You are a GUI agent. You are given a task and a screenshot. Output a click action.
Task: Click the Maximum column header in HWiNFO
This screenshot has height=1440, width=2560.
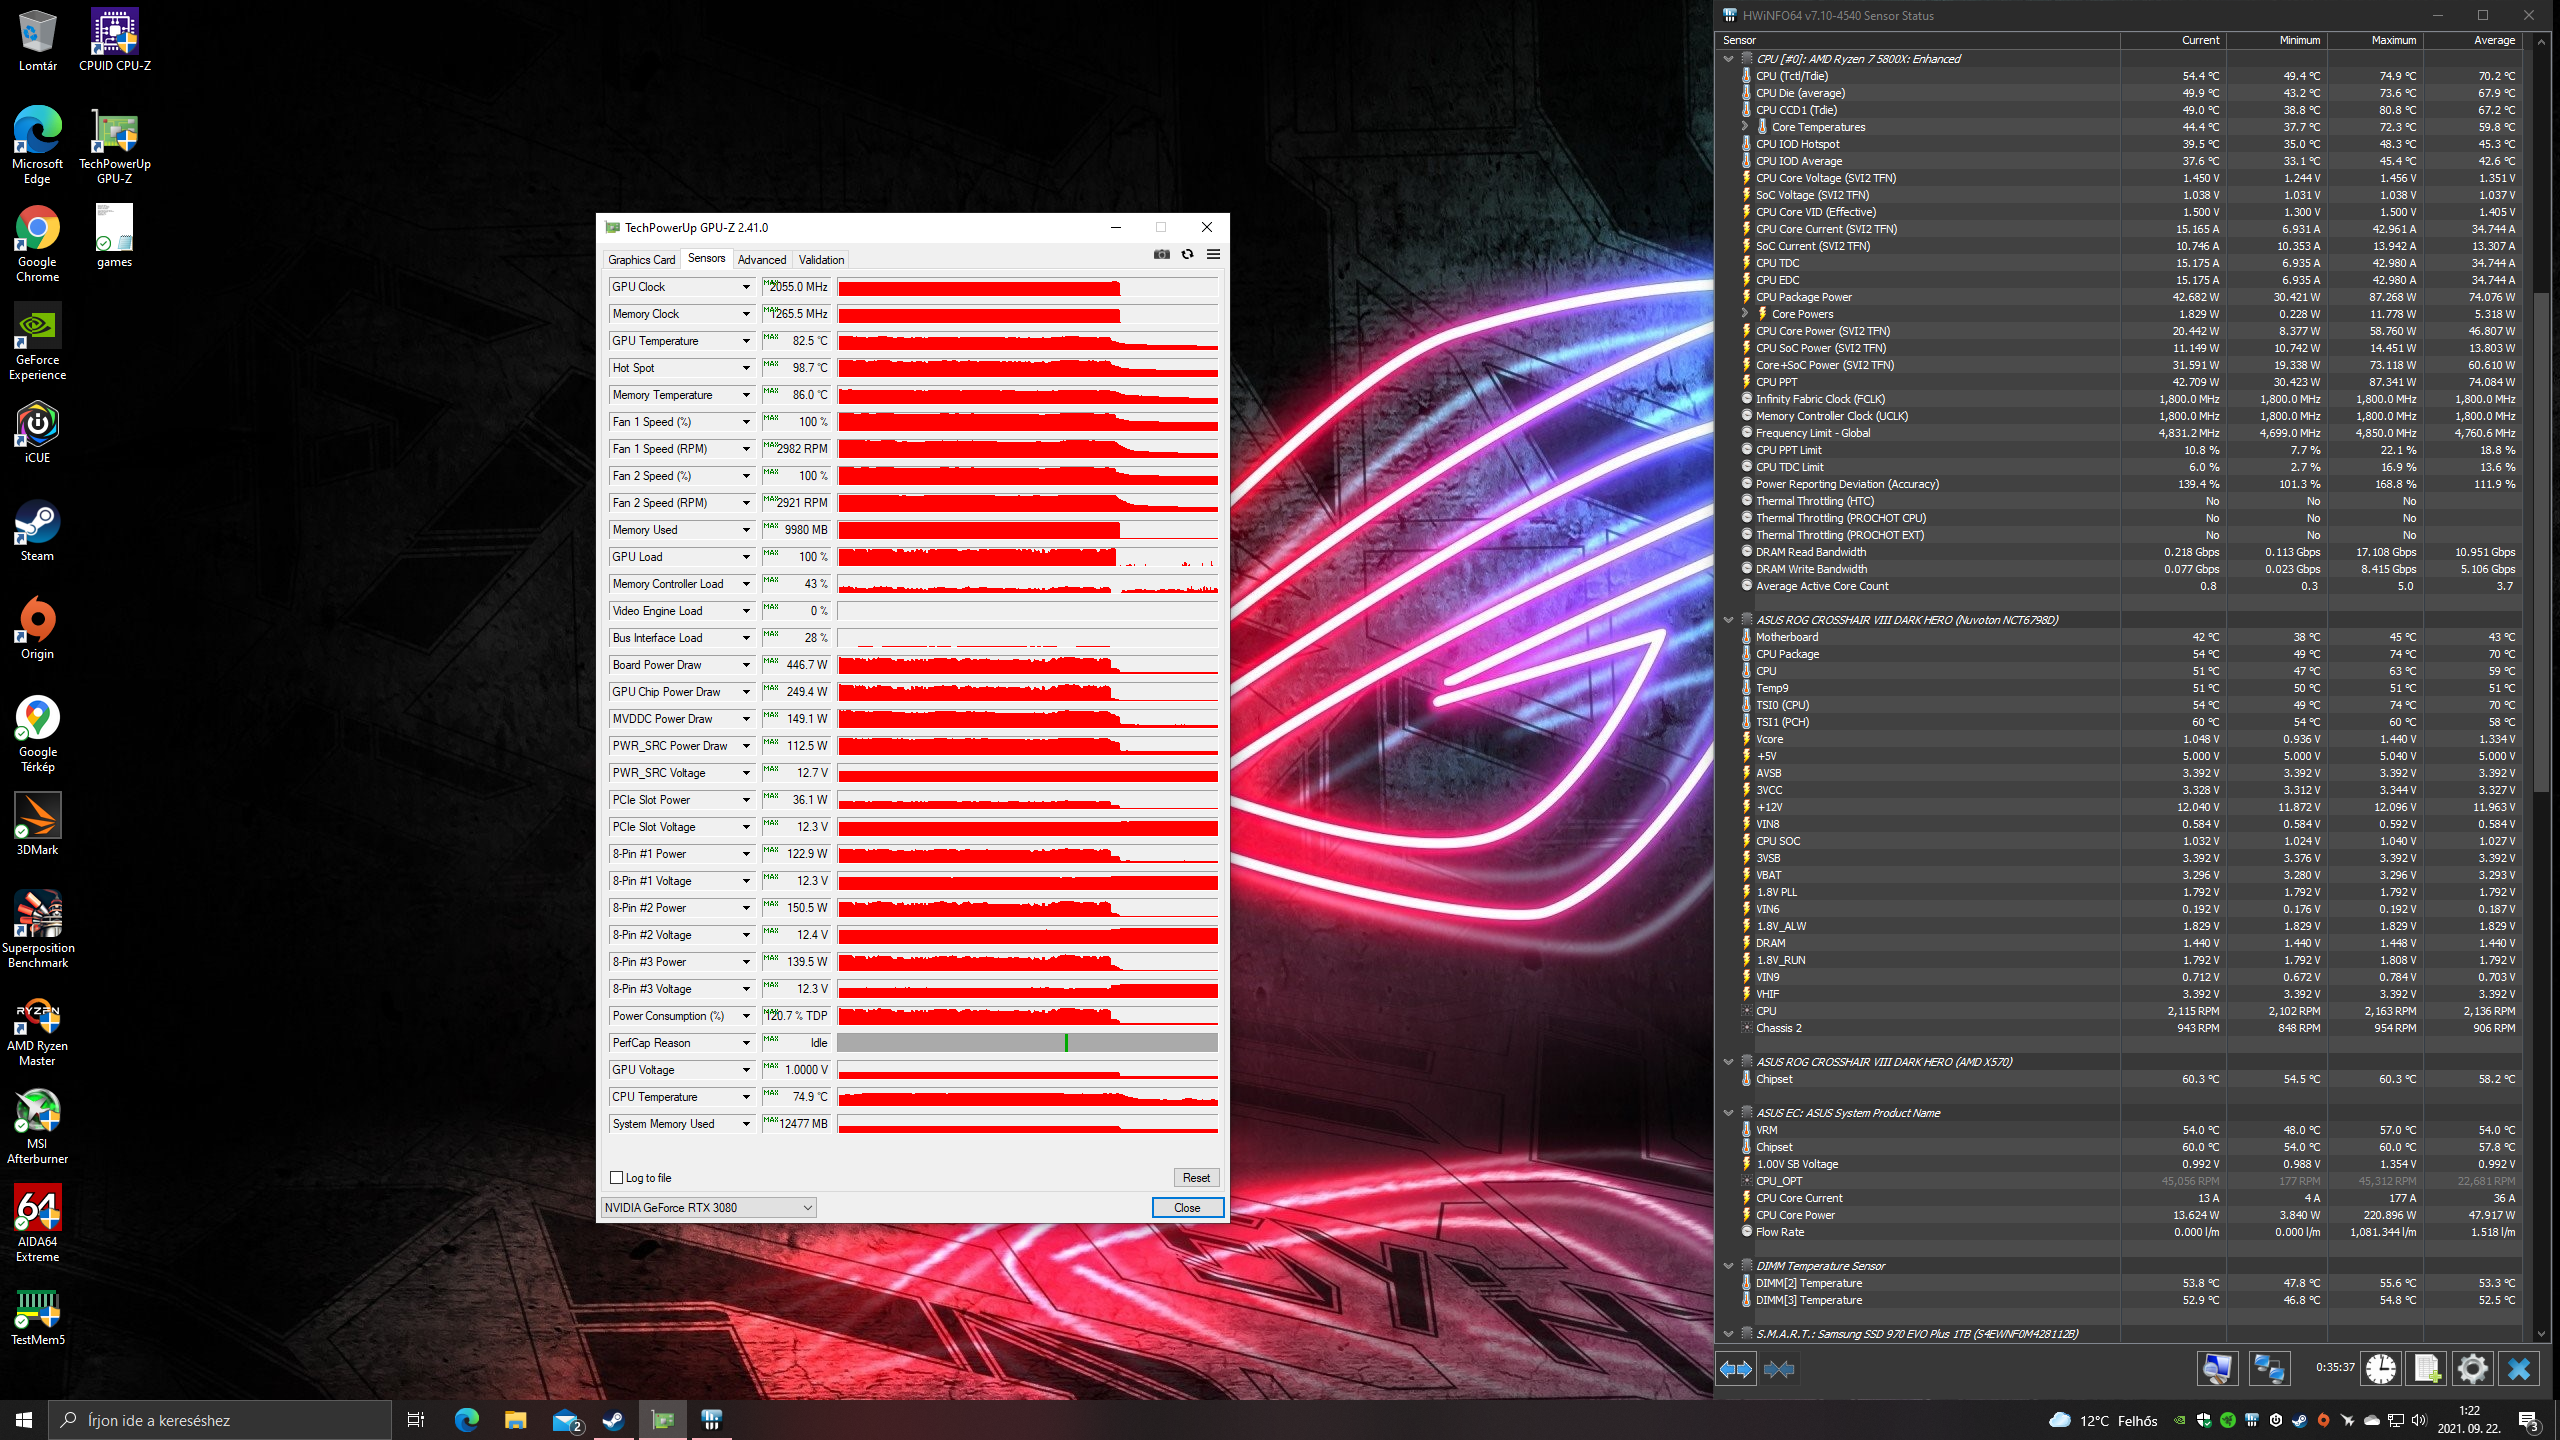[2375, 40]
